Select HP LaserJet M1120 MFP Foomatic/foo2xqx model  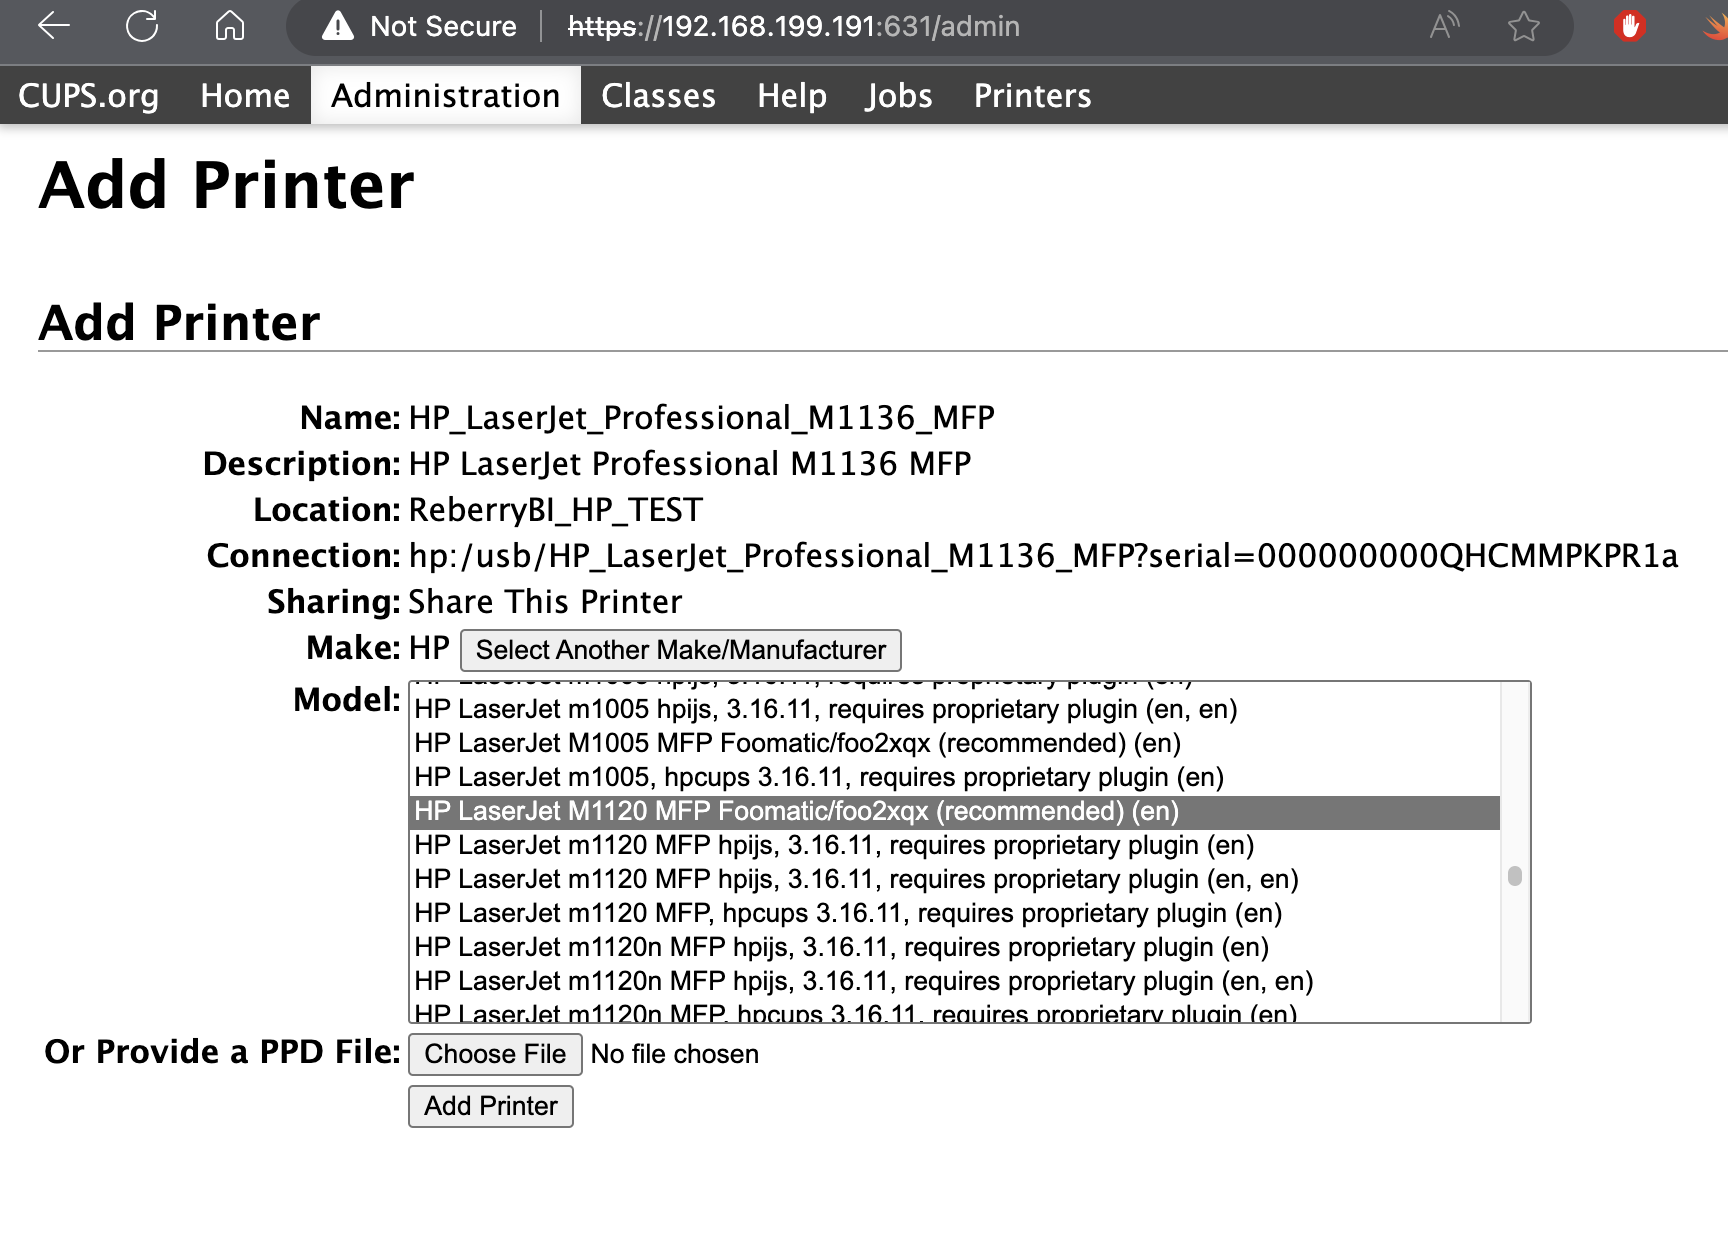[x=955, y=811]
